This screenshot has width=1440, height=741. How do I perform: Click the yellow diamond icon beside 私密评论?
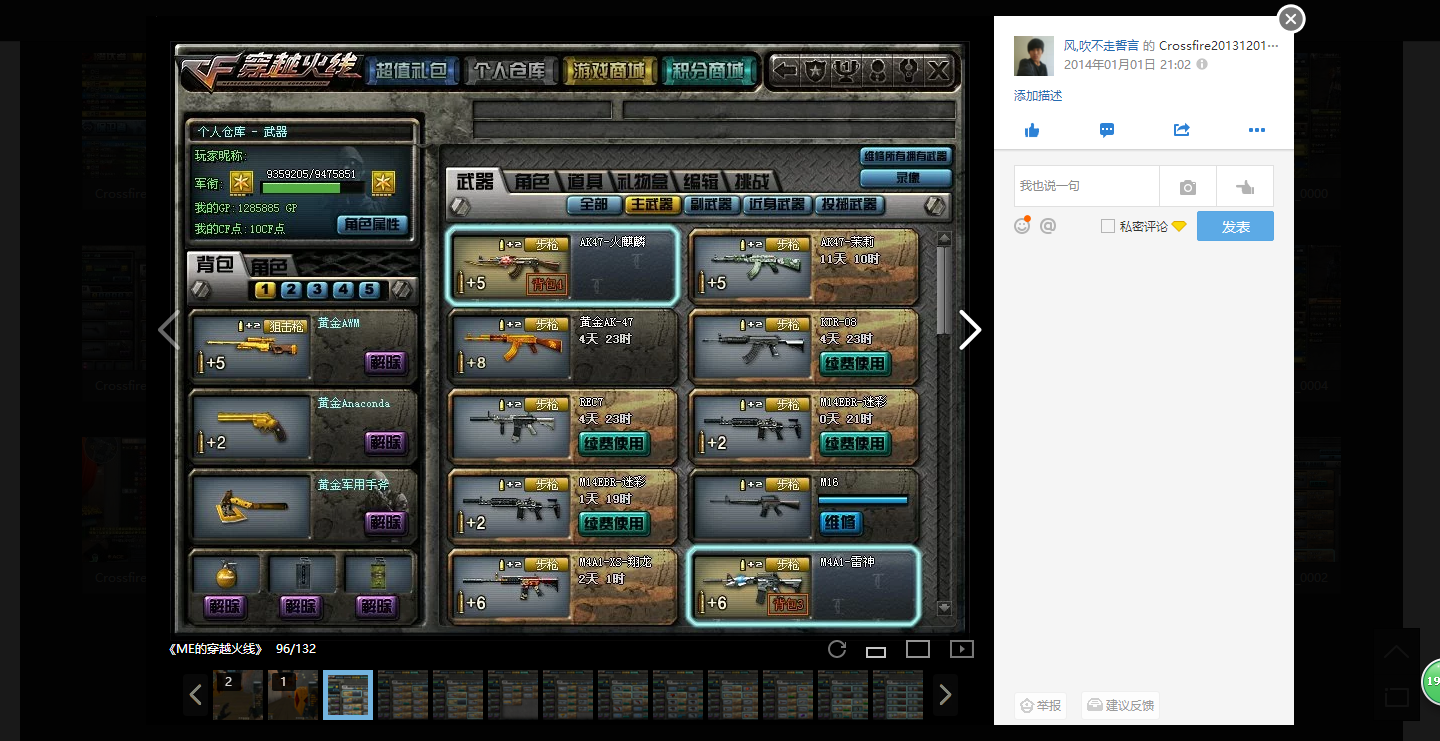[x=1179, y=227]
